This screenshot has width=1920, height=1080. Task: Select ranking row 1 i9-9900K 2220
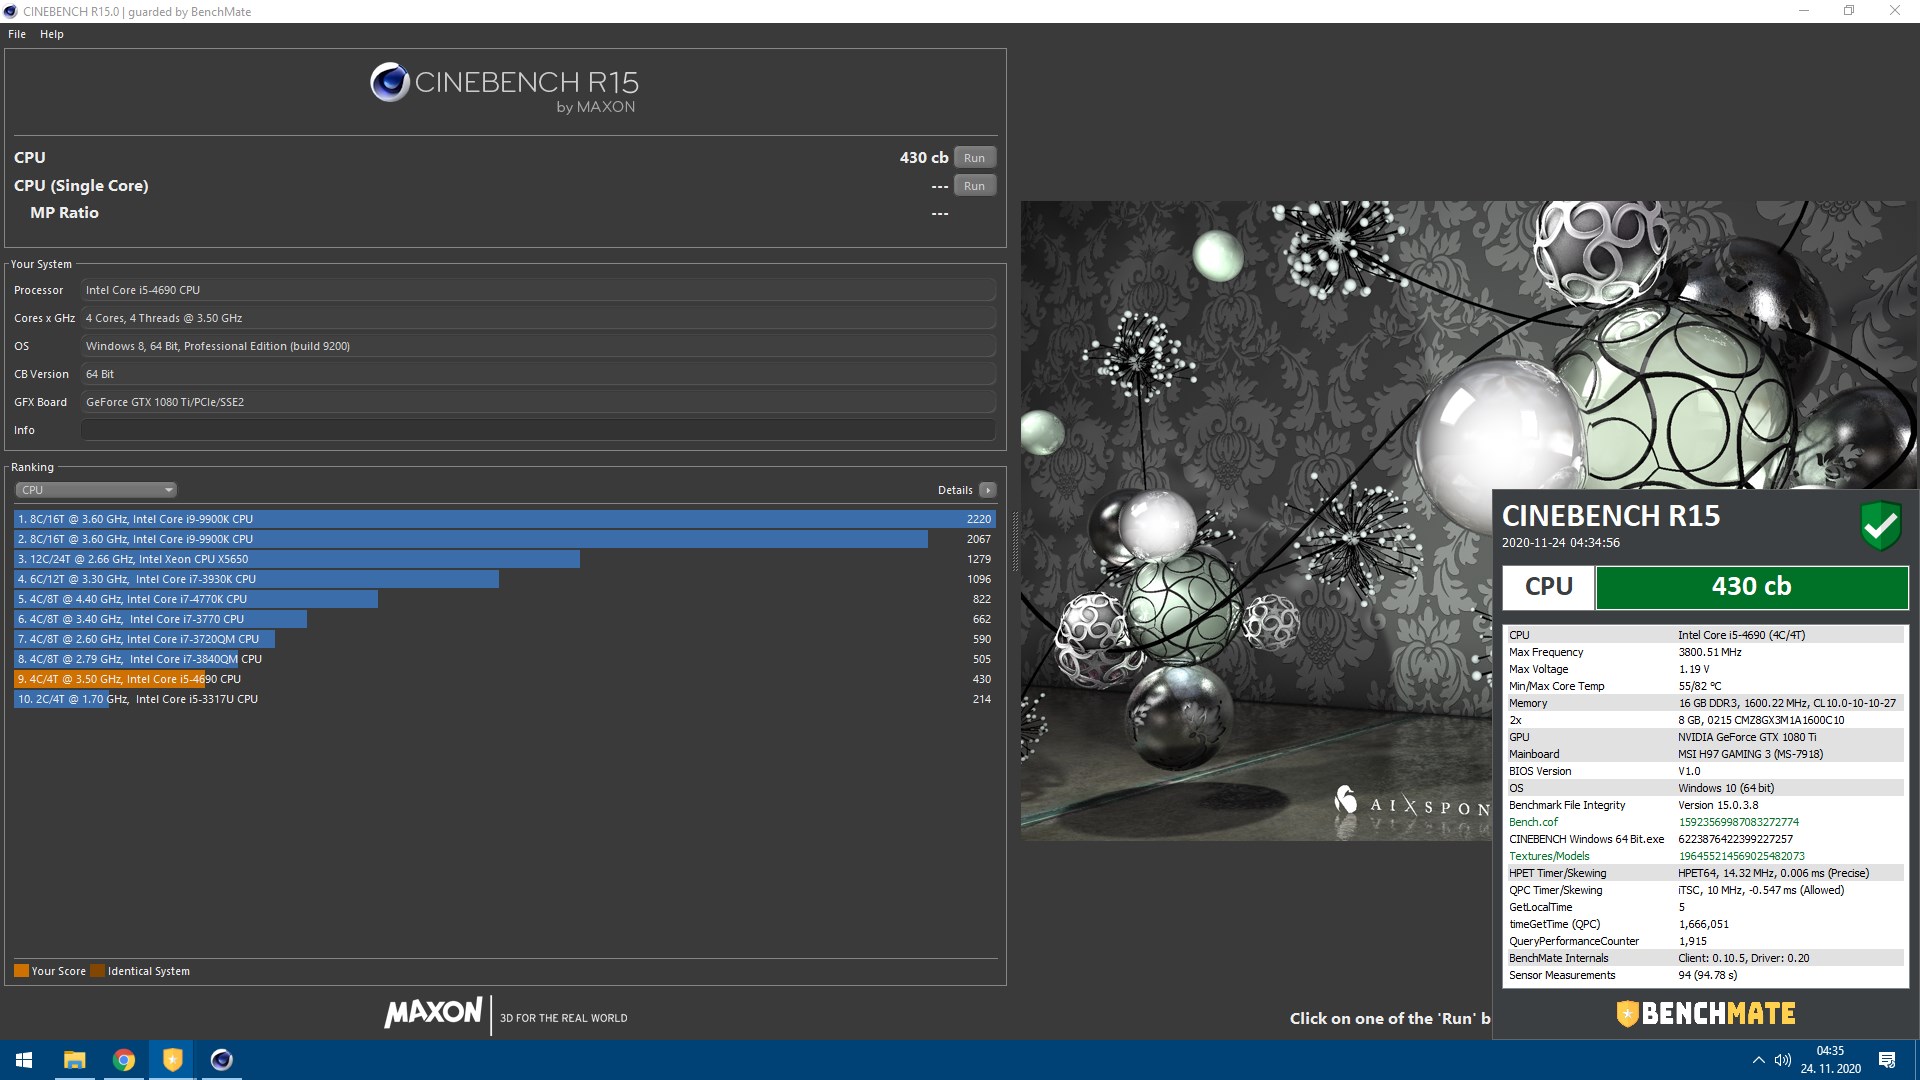click(x=504, y=519)
